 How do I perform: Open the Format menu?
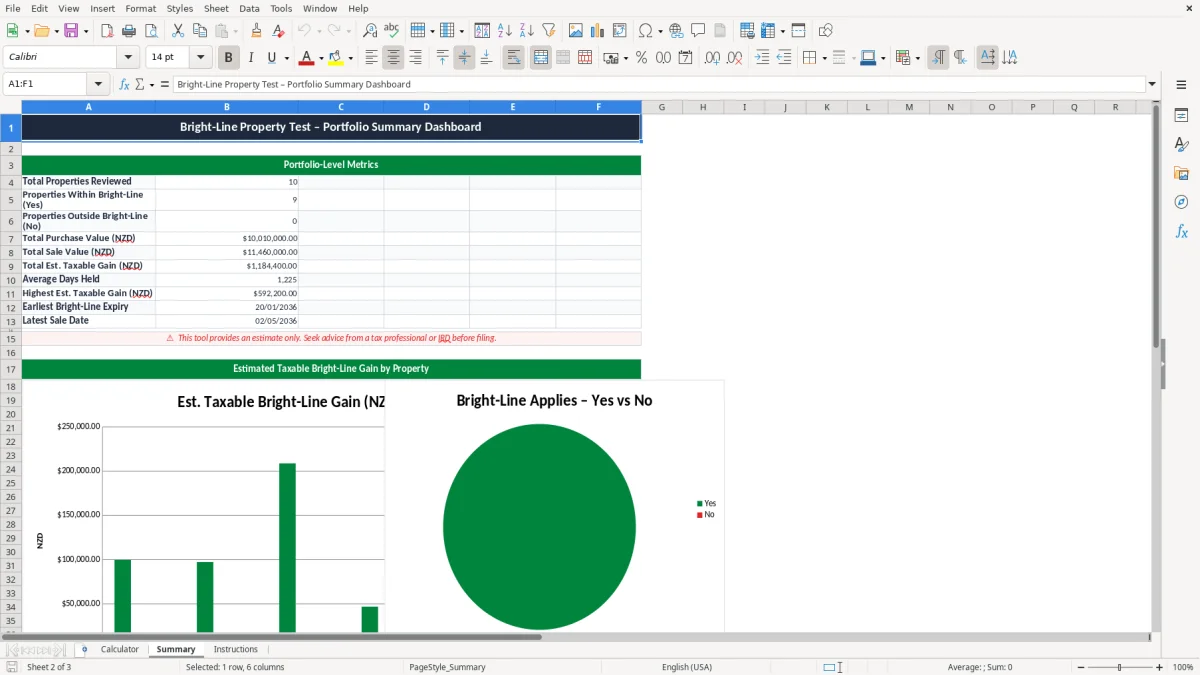(x=140, y=8)
